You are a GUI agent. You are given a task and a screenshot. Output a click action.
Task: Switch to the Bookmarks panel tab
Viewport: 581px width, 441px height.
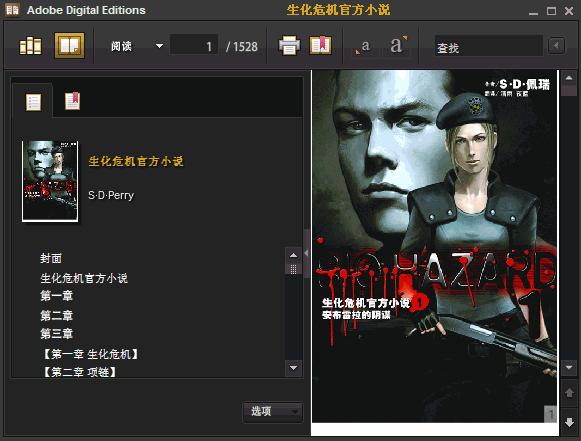tap(72, 101)
